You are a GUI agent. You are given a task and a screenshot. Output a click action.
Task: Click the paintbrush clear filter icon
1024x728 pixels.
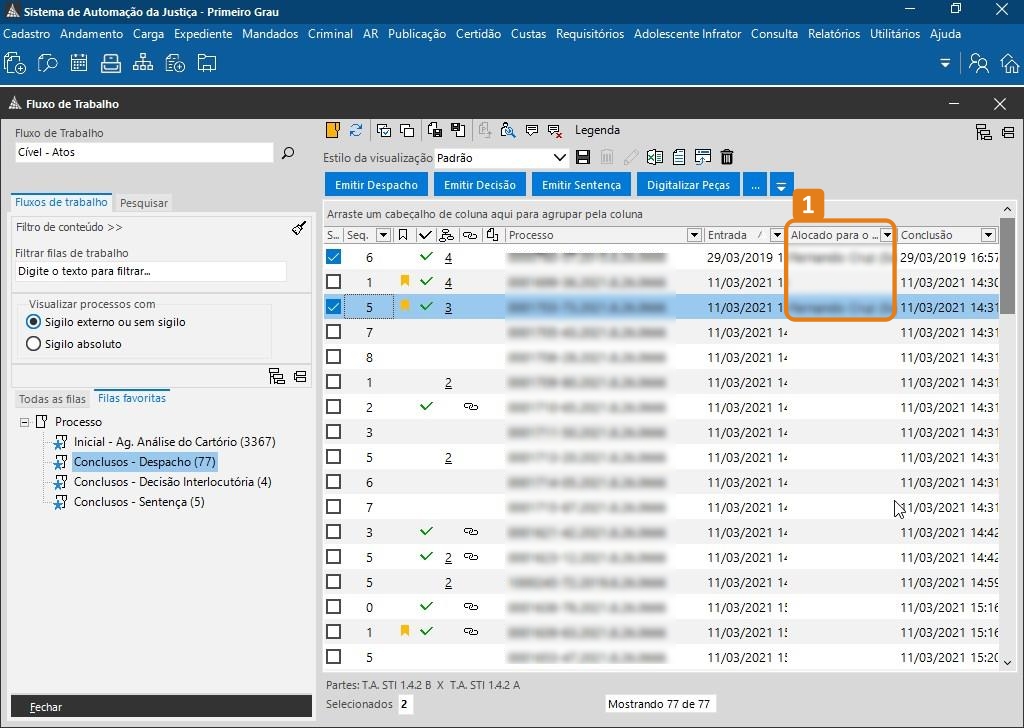298,228
